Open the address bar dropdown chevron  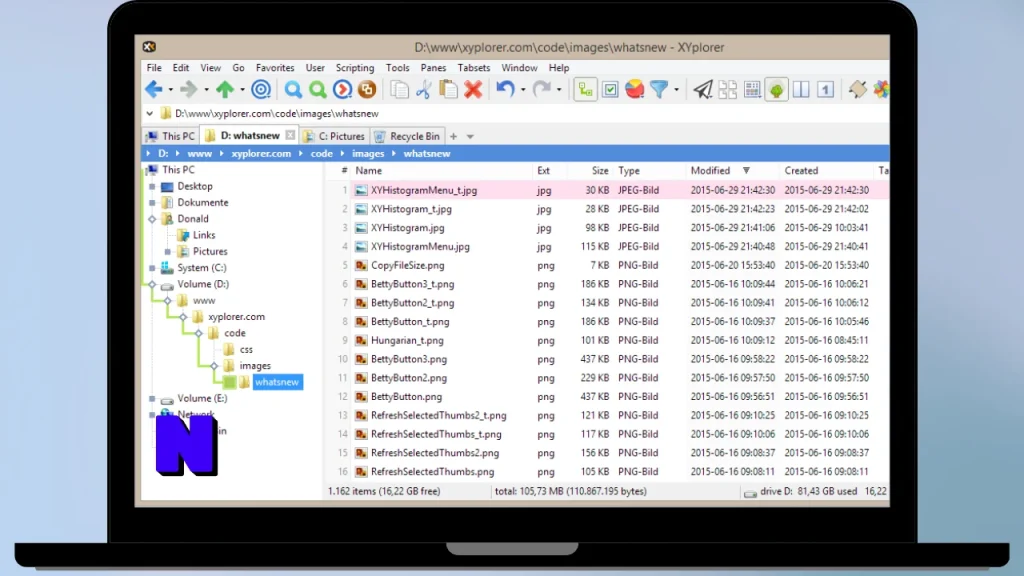coord(150,114)
